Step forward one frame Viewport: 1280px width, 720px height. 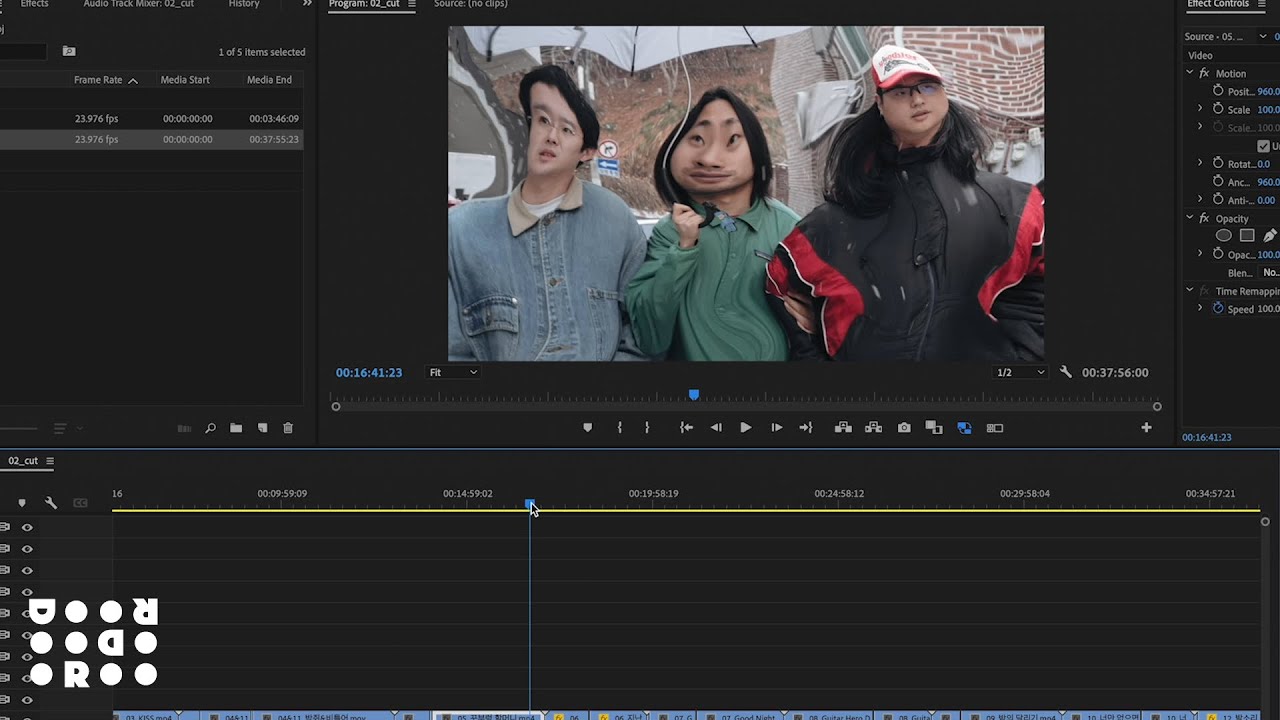776,428
